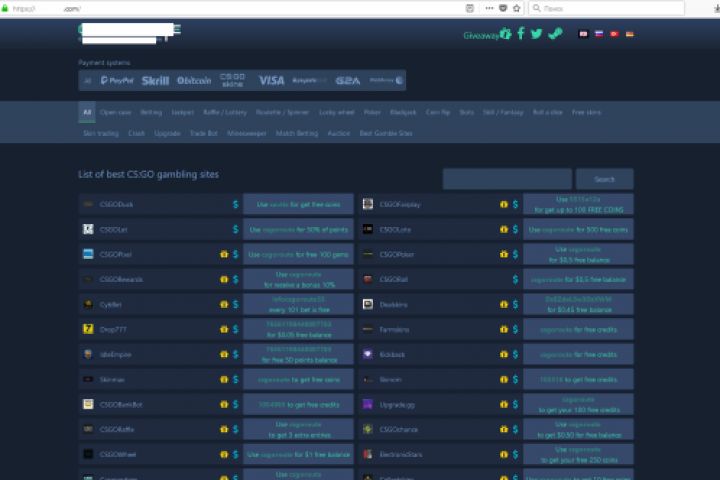Filter payment systems by G2A

(348, 81)
